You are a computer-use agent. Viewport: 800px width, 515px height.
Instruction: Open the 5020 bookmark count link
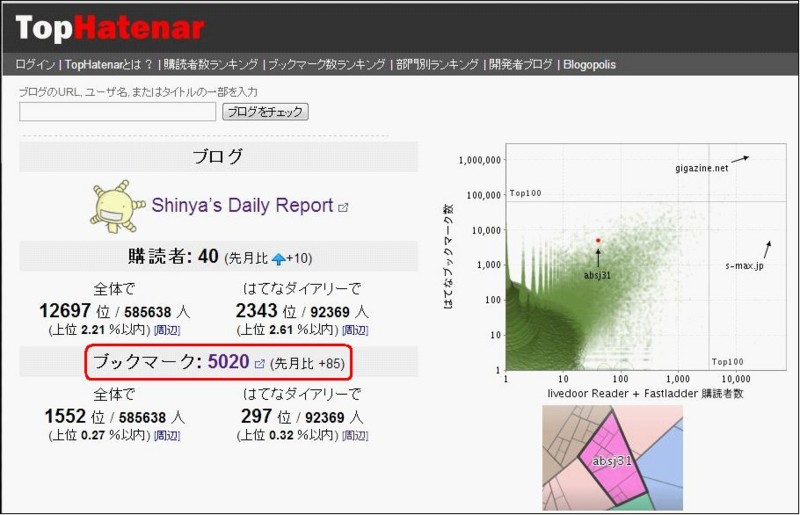tap(228, 362)
